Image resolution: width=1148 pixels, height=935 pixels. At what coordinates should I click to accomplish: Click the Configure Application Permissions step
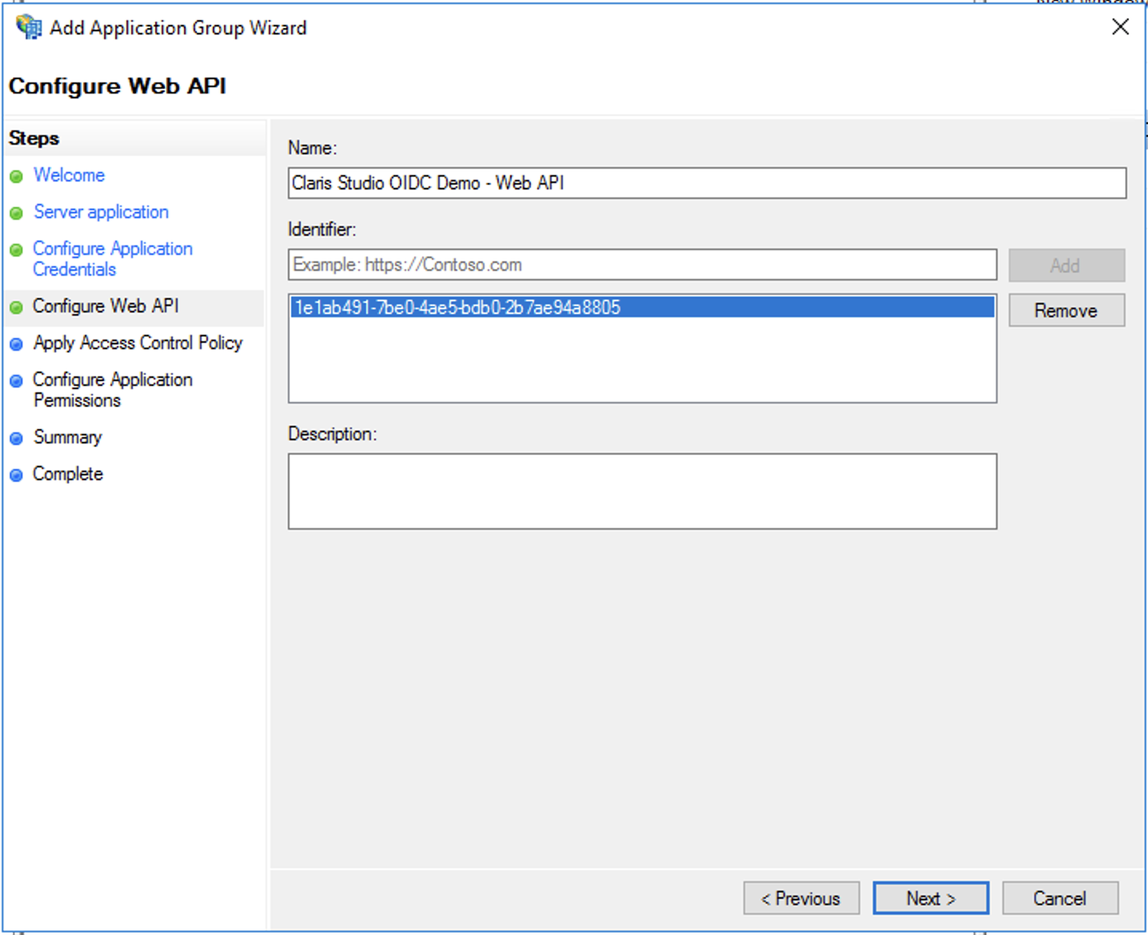[112, 390]
